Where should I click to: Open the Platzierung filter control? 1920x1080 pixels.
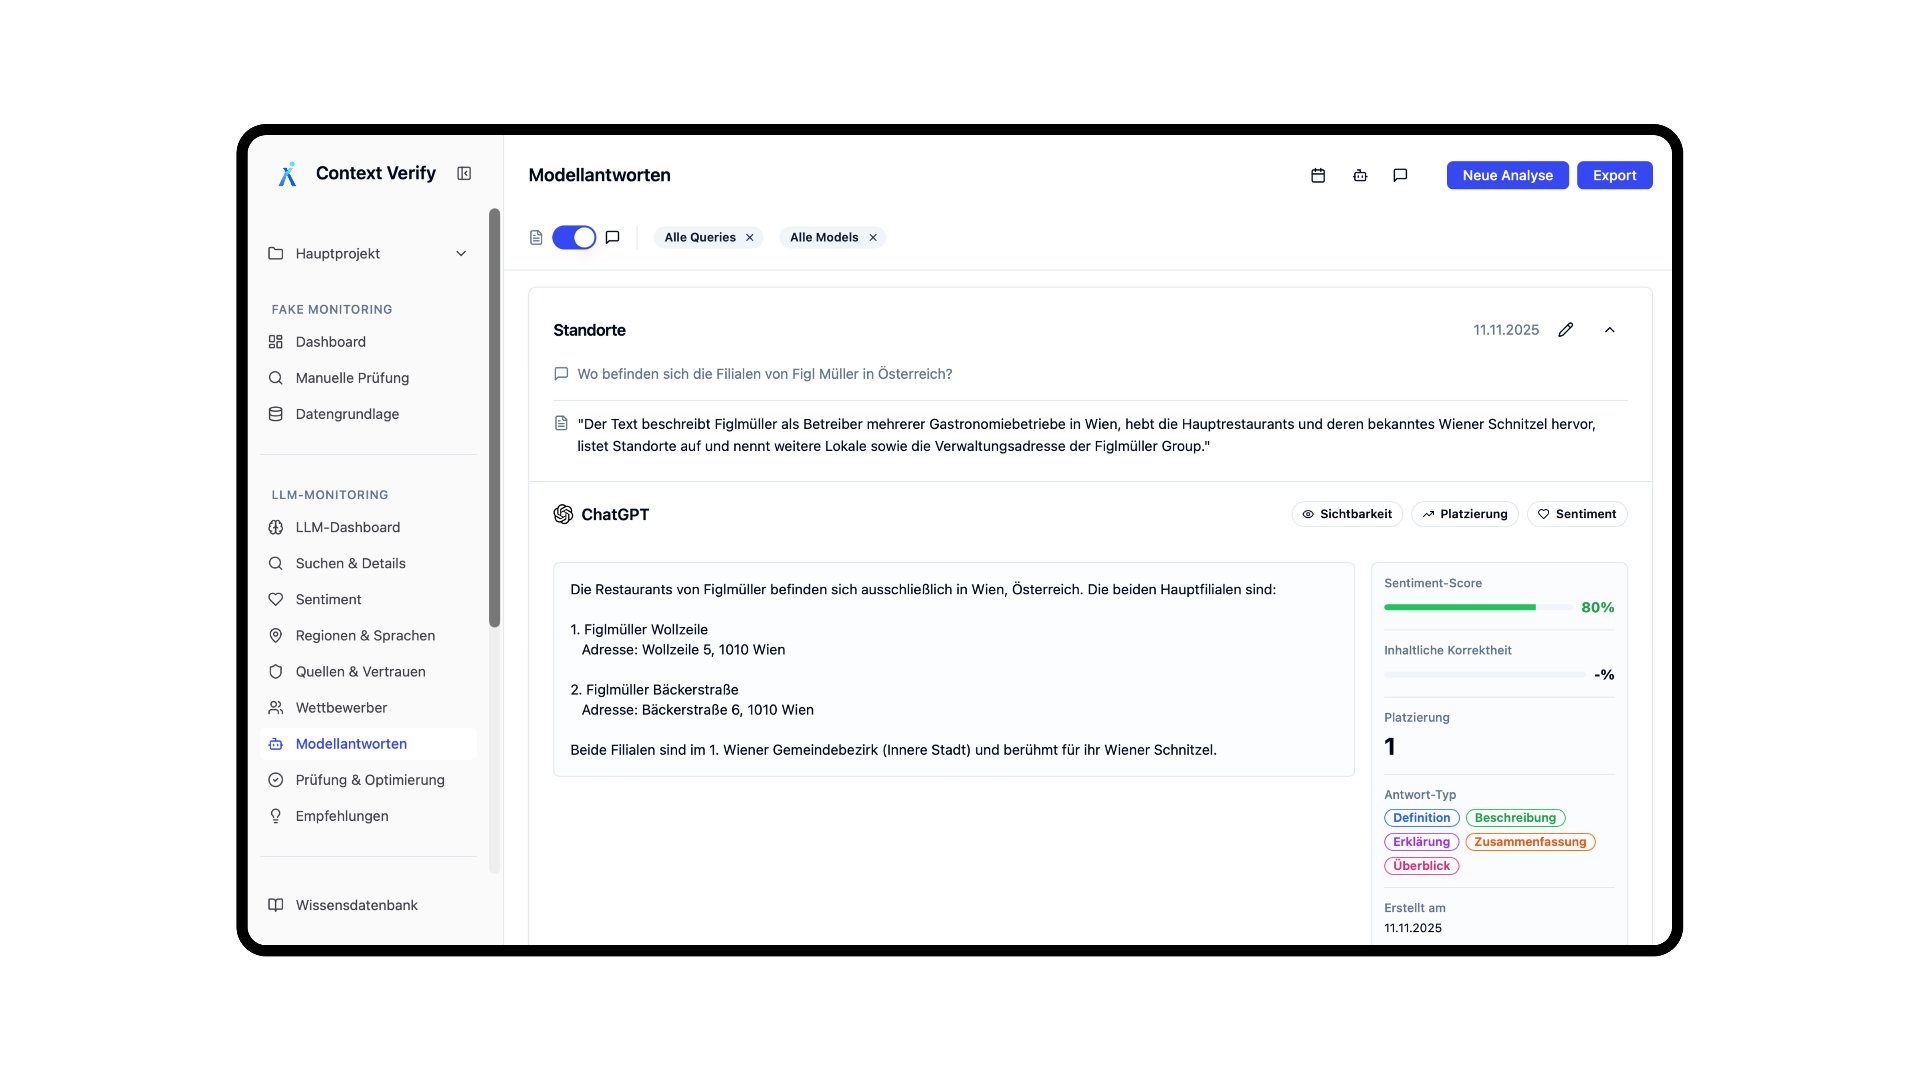pyautogui.click(x=1464, y=514)
